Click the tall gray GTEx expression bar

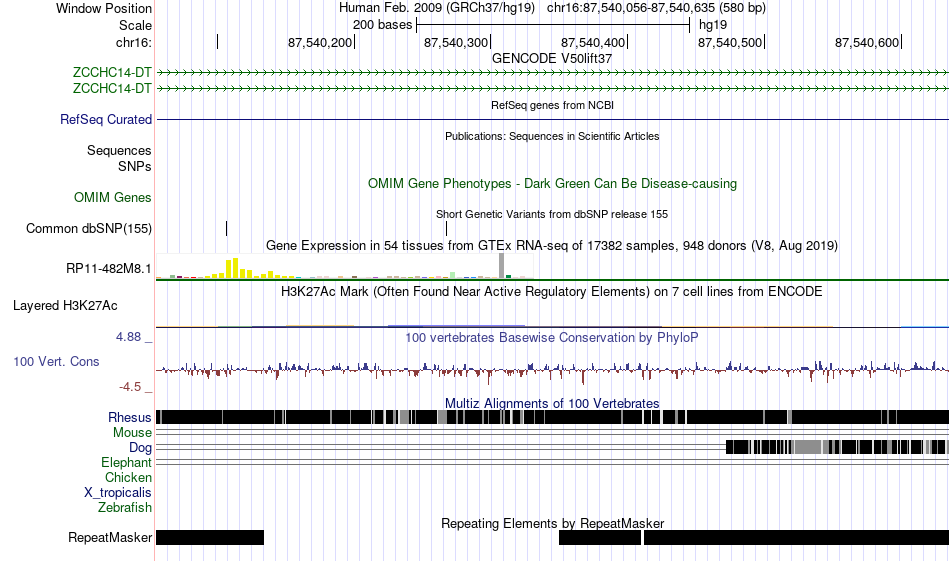tap(501, 266)
